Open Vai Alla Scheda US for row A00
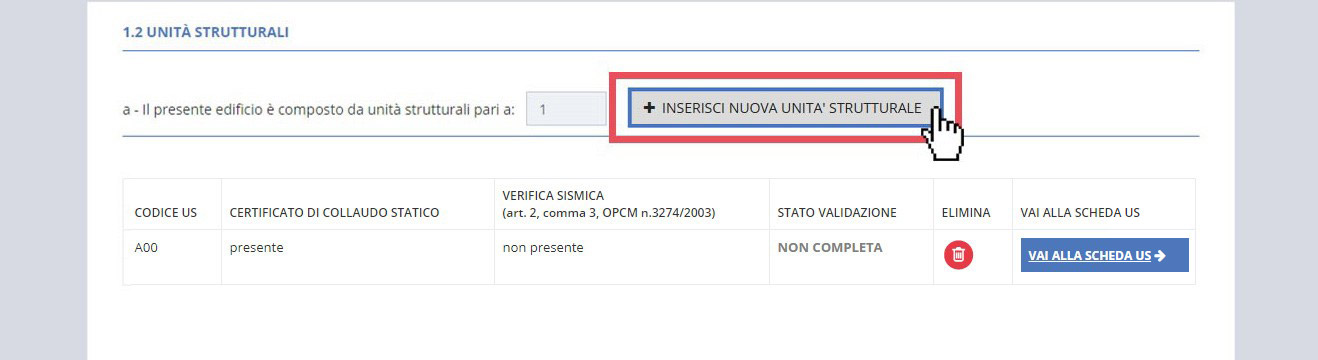The image size is (1318, 360). click(1104, 255)
